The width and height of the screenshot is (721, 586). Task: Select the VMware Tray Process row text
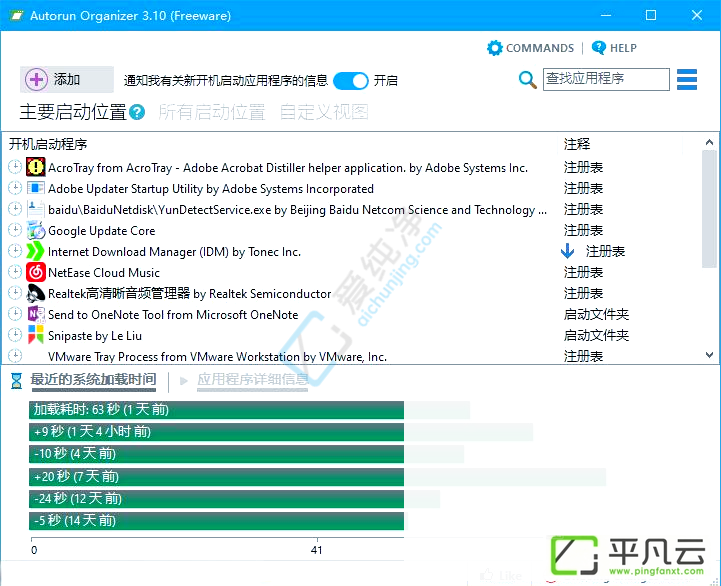[217, 356]
